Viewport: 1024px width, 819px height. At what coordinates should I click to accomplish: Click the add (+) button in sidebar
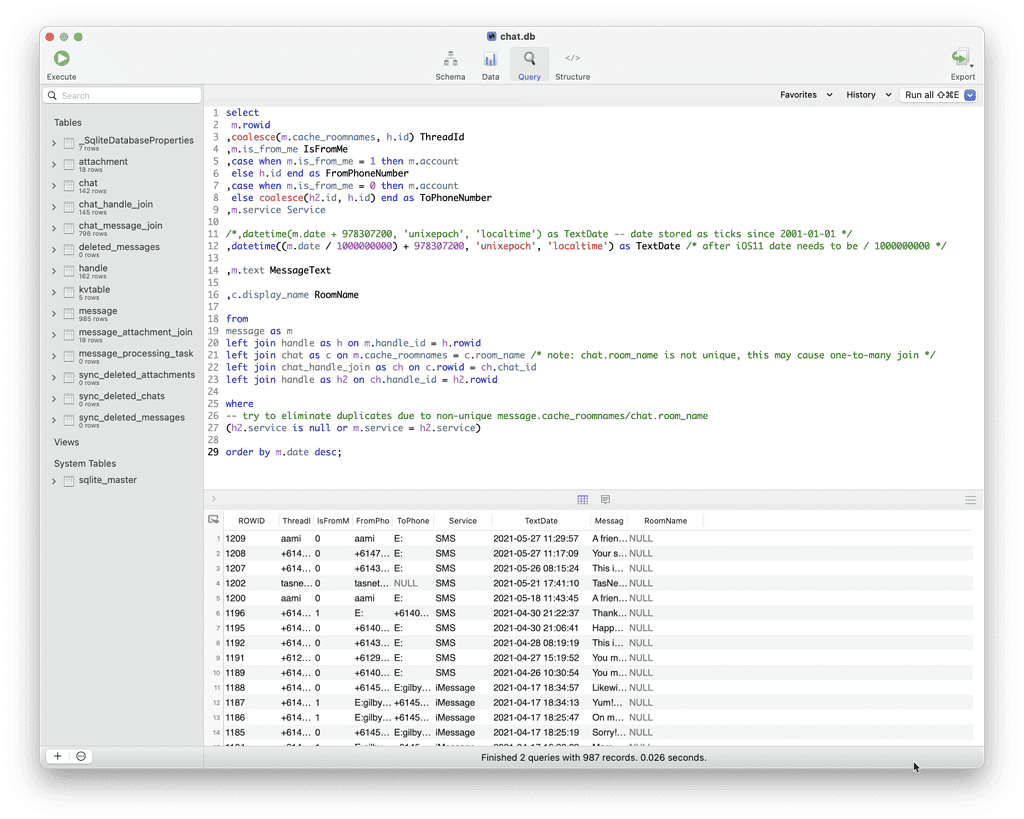pyautogui.click(x=57, y=756)
